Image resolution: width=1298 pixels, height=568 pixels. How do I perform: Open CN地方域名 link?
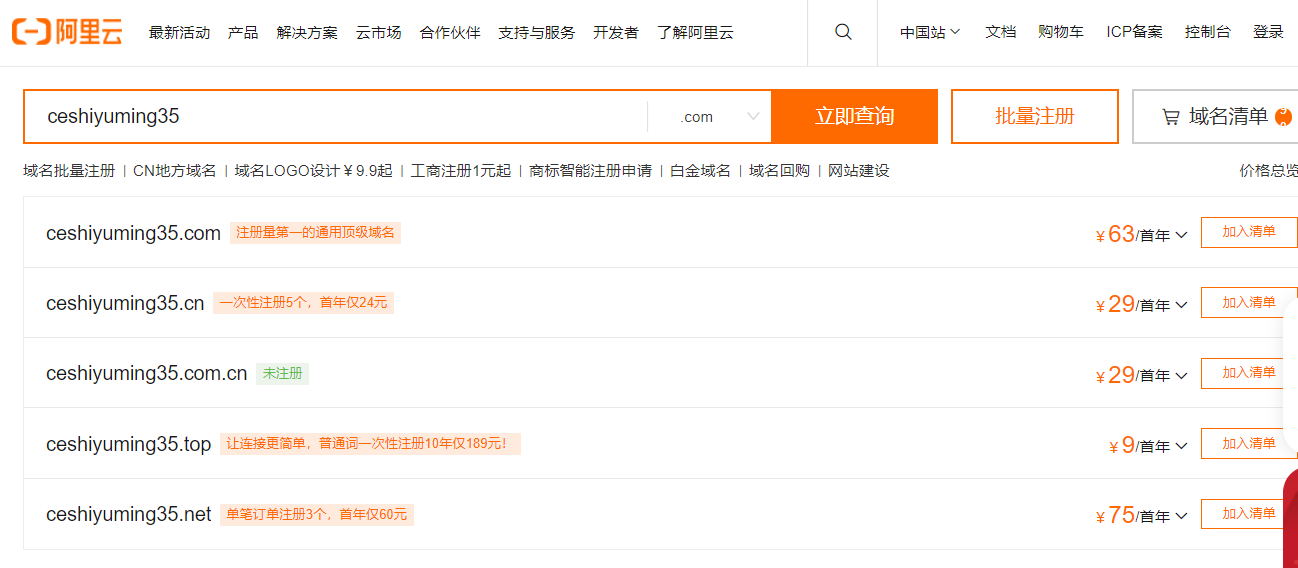[x=175, y=171]
